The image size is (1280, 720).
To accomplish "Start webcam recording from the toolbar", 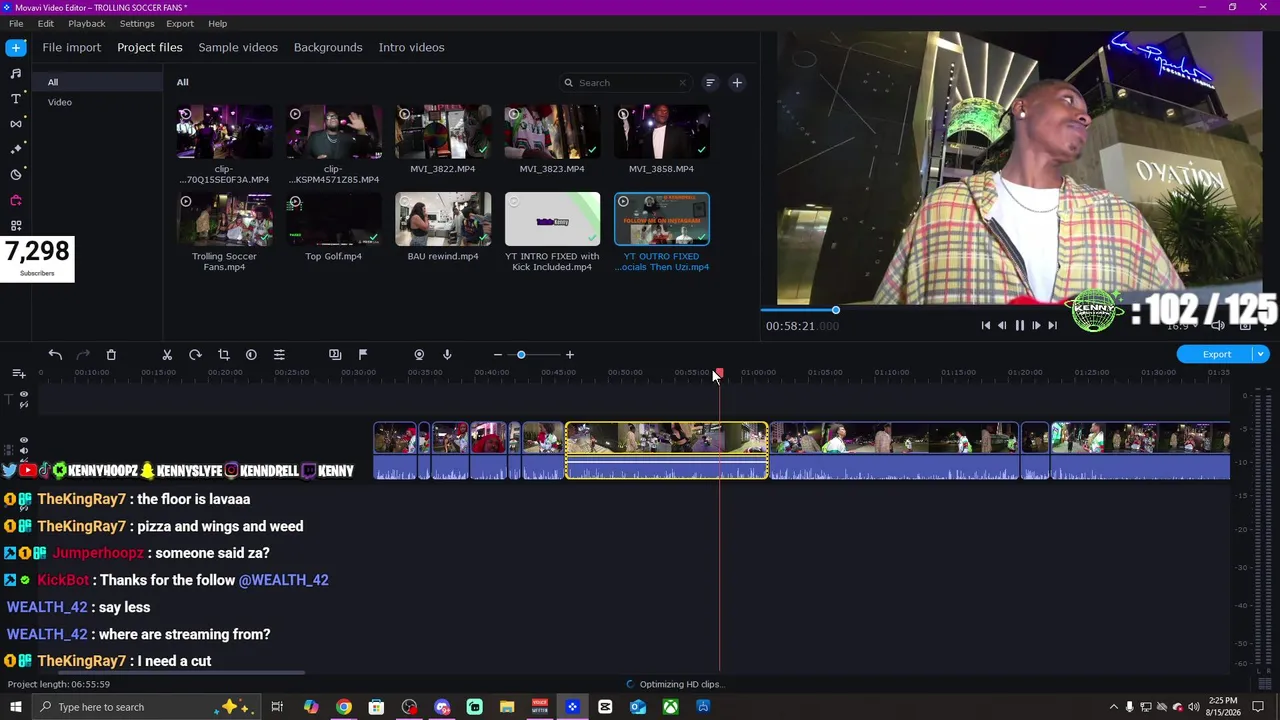I will pos(419,355).
